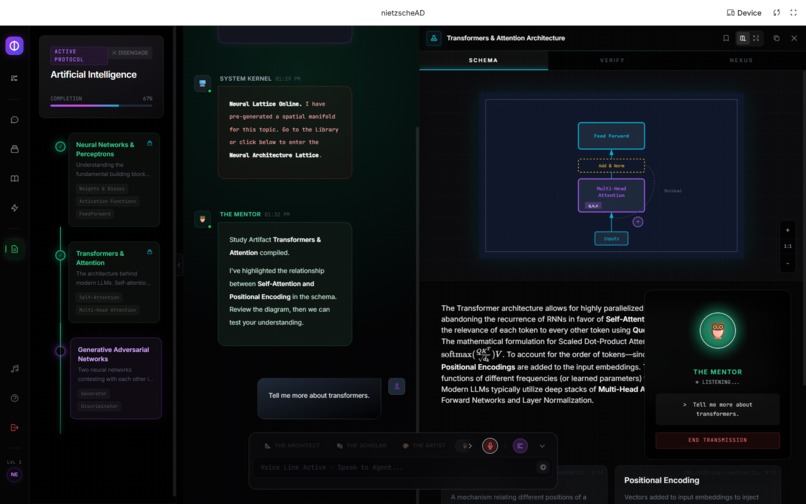Click the purple circle node for Generative Adversarial
Image resolution: width=806 pixels, height=504 pixels.
click(60, 351)
